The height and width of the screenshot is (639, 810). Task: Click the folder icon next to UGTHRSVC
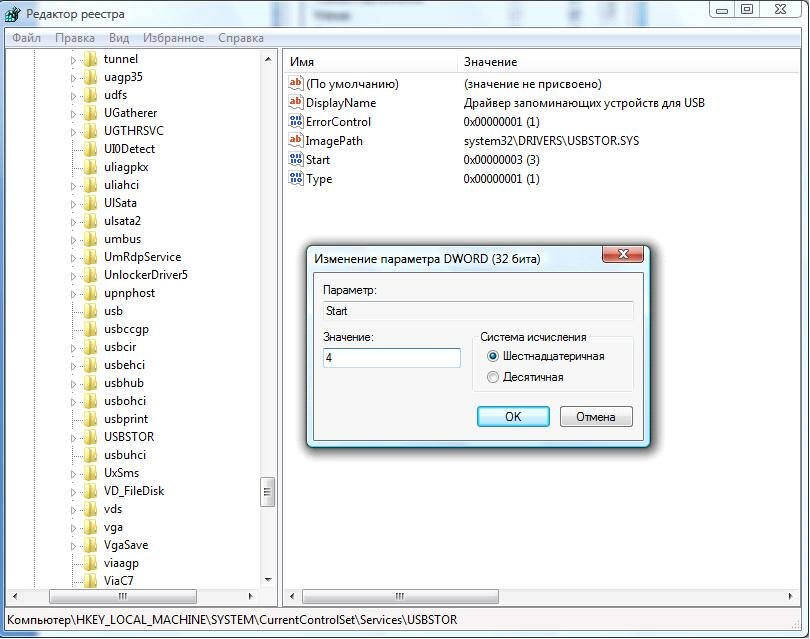(x=90, y=131)
